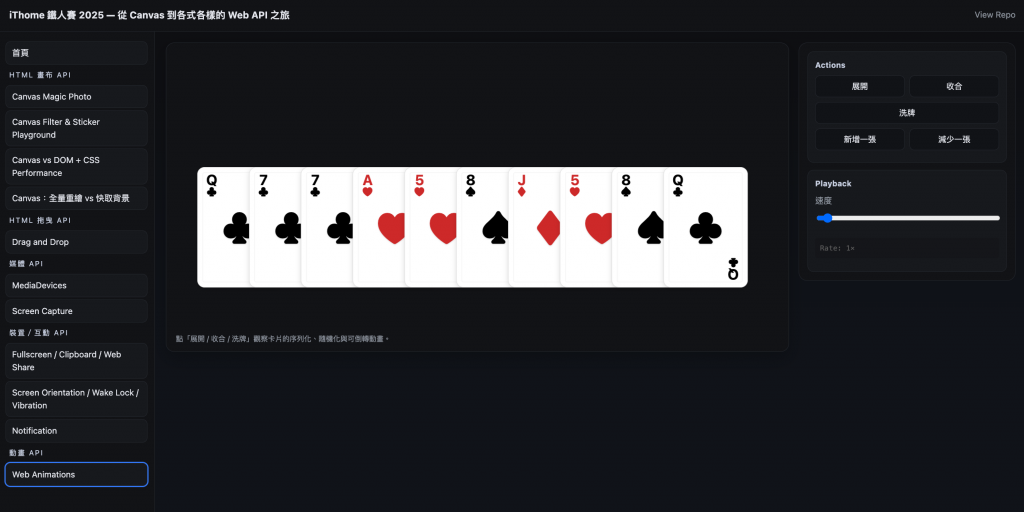Click the 收合 button
This screenshot has width=1024, height=512.
tap(953, 86)
